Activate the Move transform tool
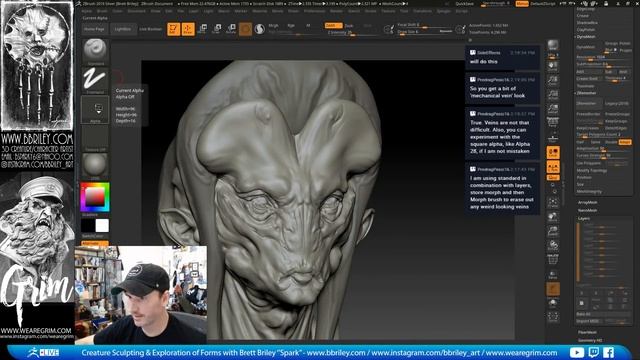 203,29
